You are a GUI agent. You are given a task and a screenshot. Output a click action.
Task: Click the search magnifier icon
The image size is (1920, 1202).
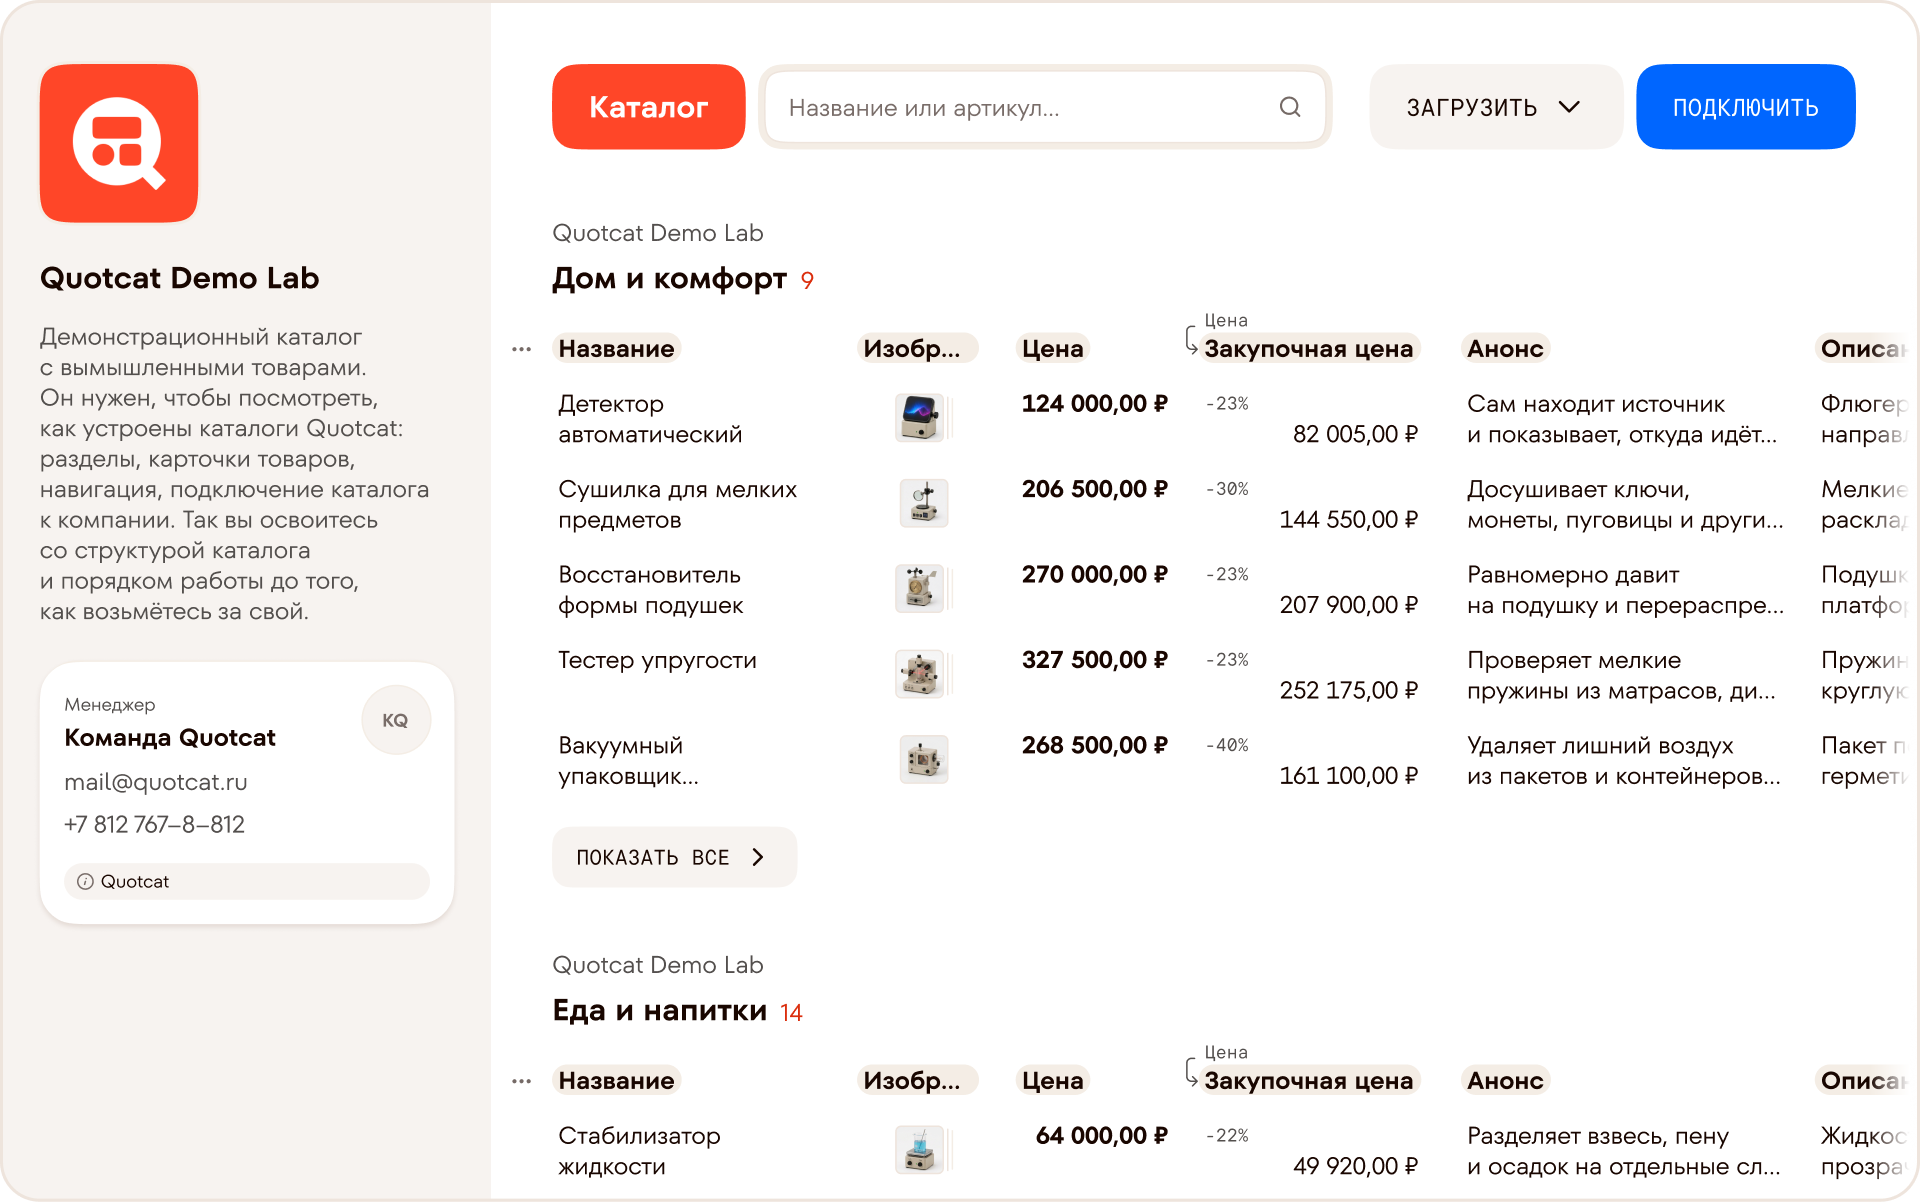pos(1290,107)
